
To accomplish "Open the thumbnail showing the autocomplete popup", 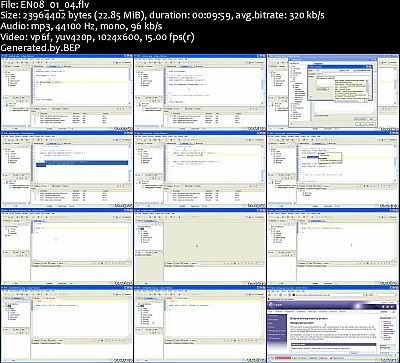I will point(333,169).
